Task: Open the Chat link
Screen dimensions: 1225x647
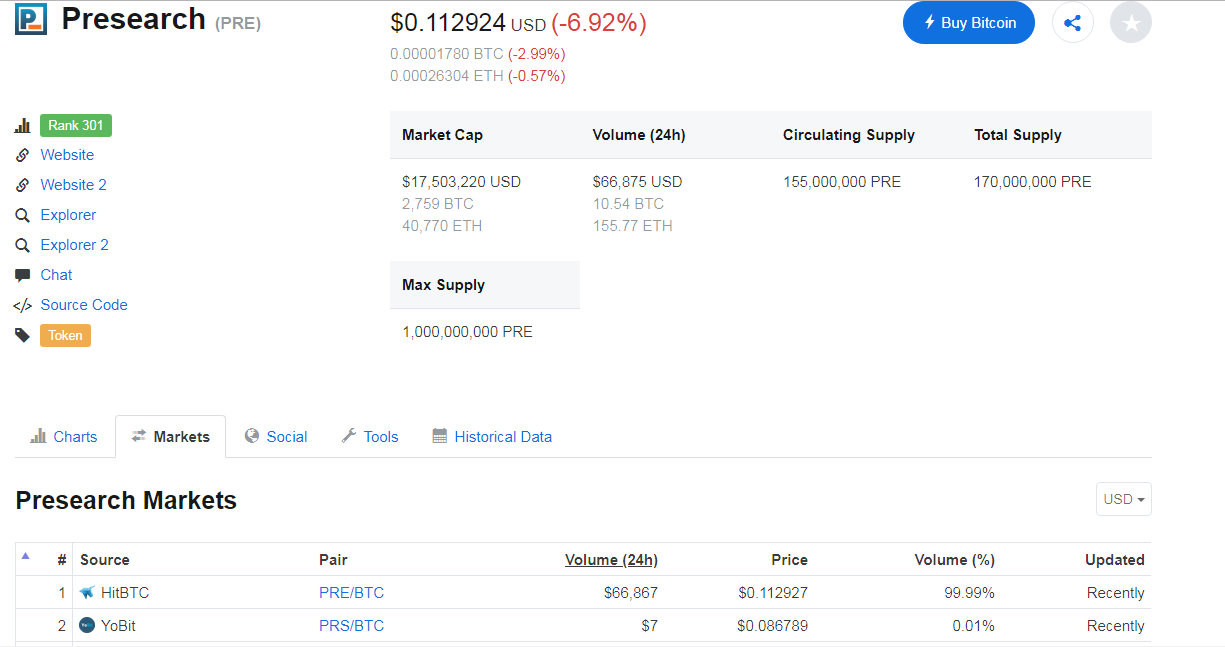Action: (56, 275)
